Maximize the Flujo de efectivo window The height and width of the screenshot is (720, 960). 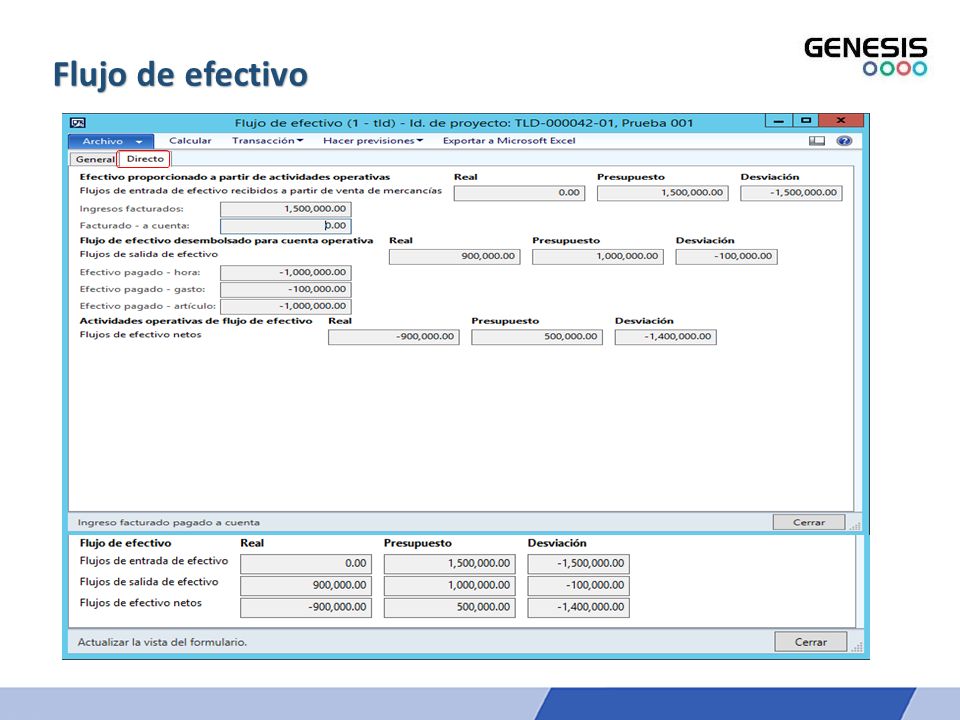pyautogui.click(x=806, y=120)
